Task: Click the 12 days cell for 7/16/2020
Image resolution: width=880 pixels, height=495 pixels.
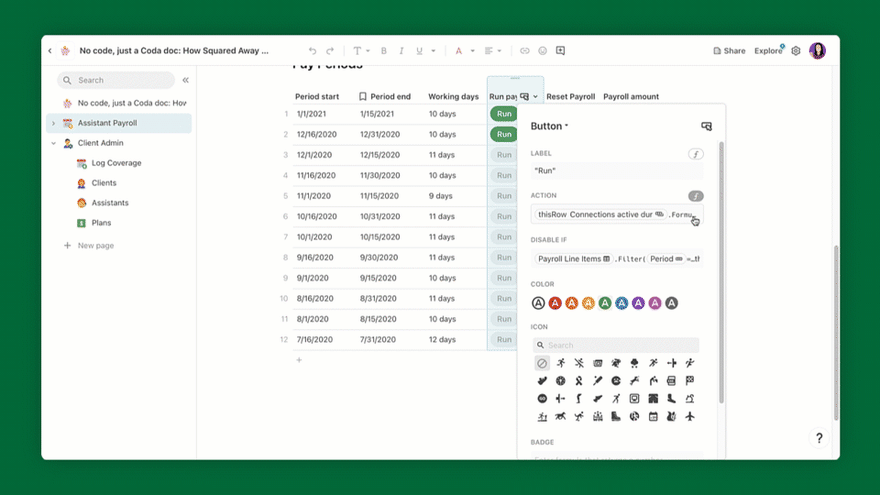Action: [x=444, y=340]
